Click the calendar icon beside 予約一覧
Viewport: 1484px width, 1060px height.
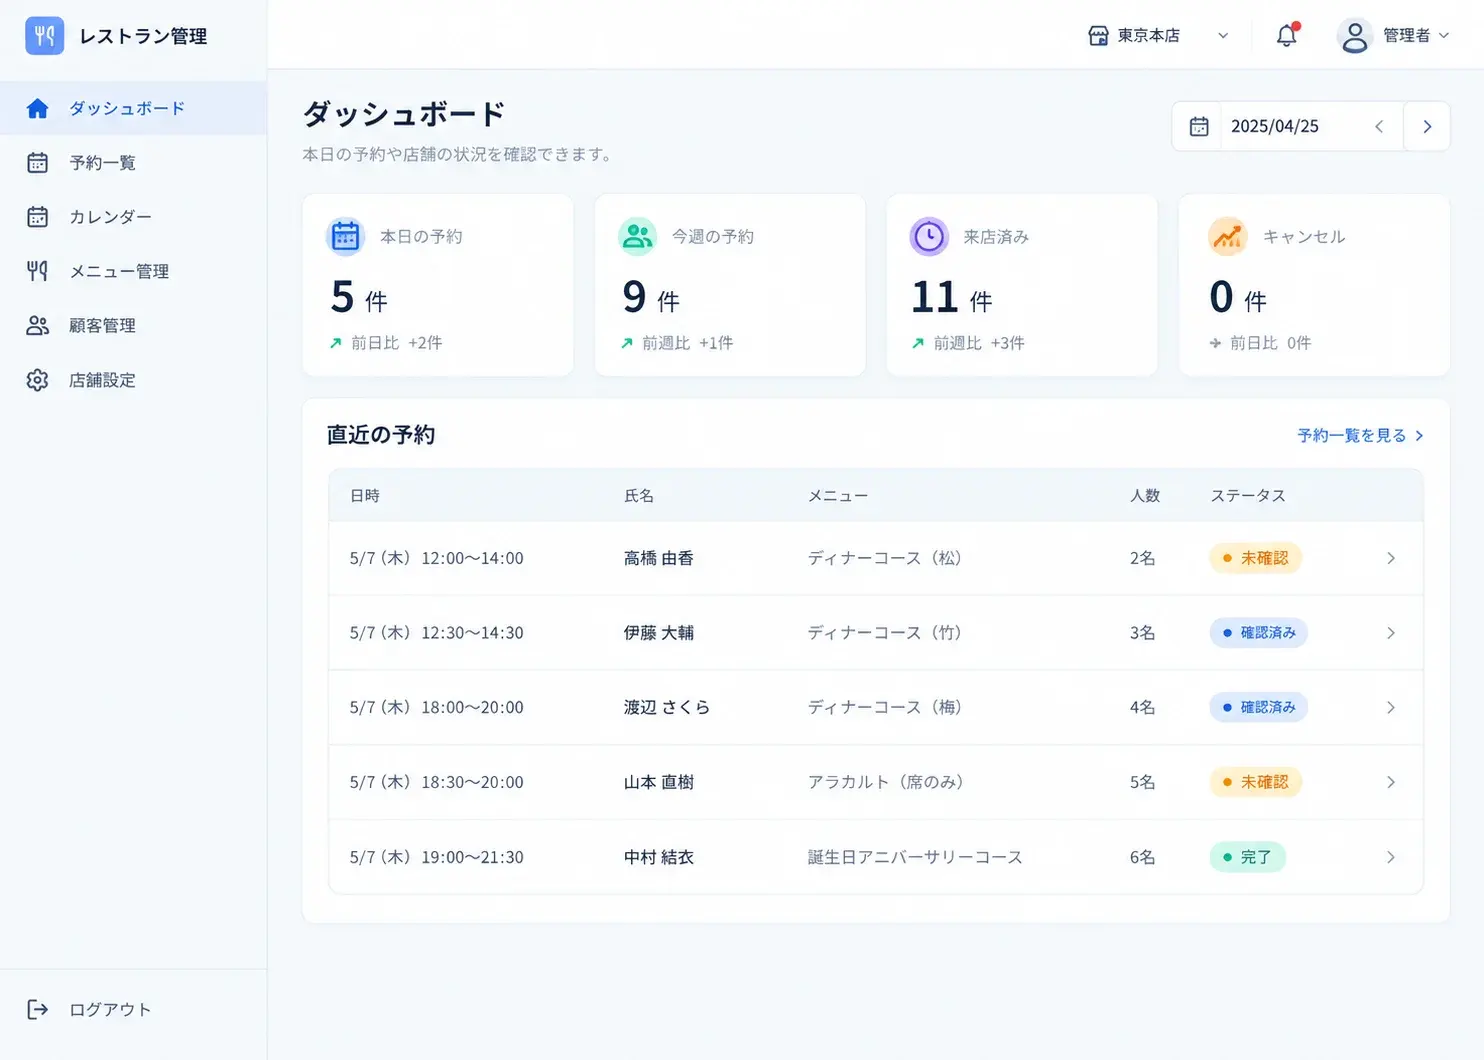click(x=38, y=163)
